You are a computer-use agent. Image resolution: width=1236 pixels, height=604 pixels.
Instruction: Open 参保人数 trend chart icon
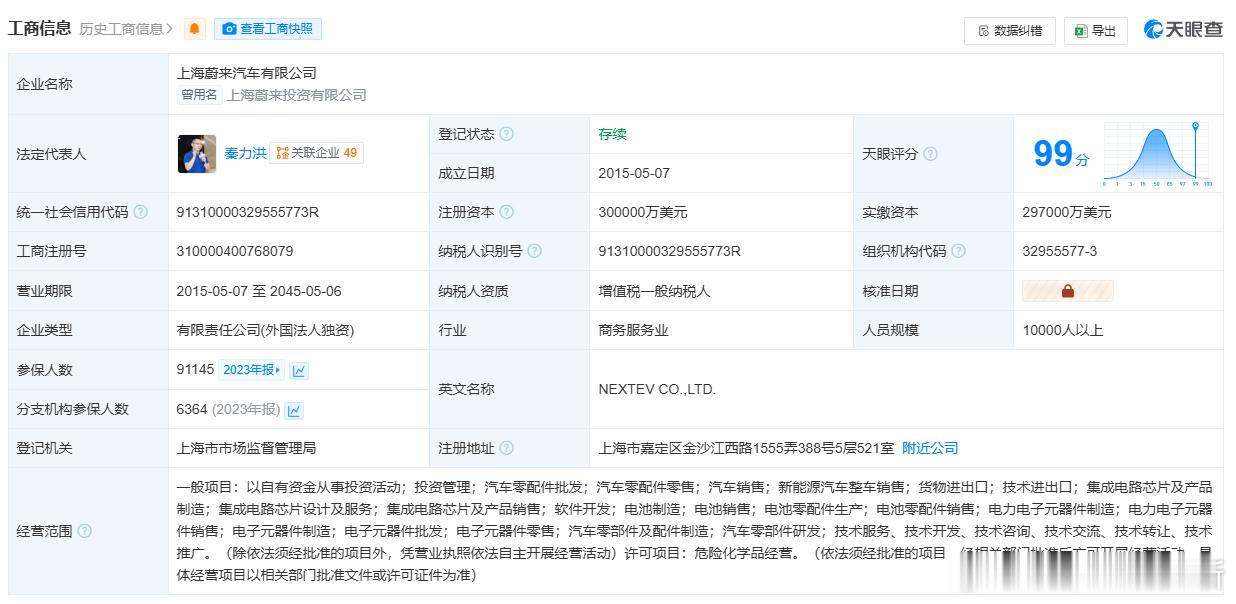pos(299,370)
